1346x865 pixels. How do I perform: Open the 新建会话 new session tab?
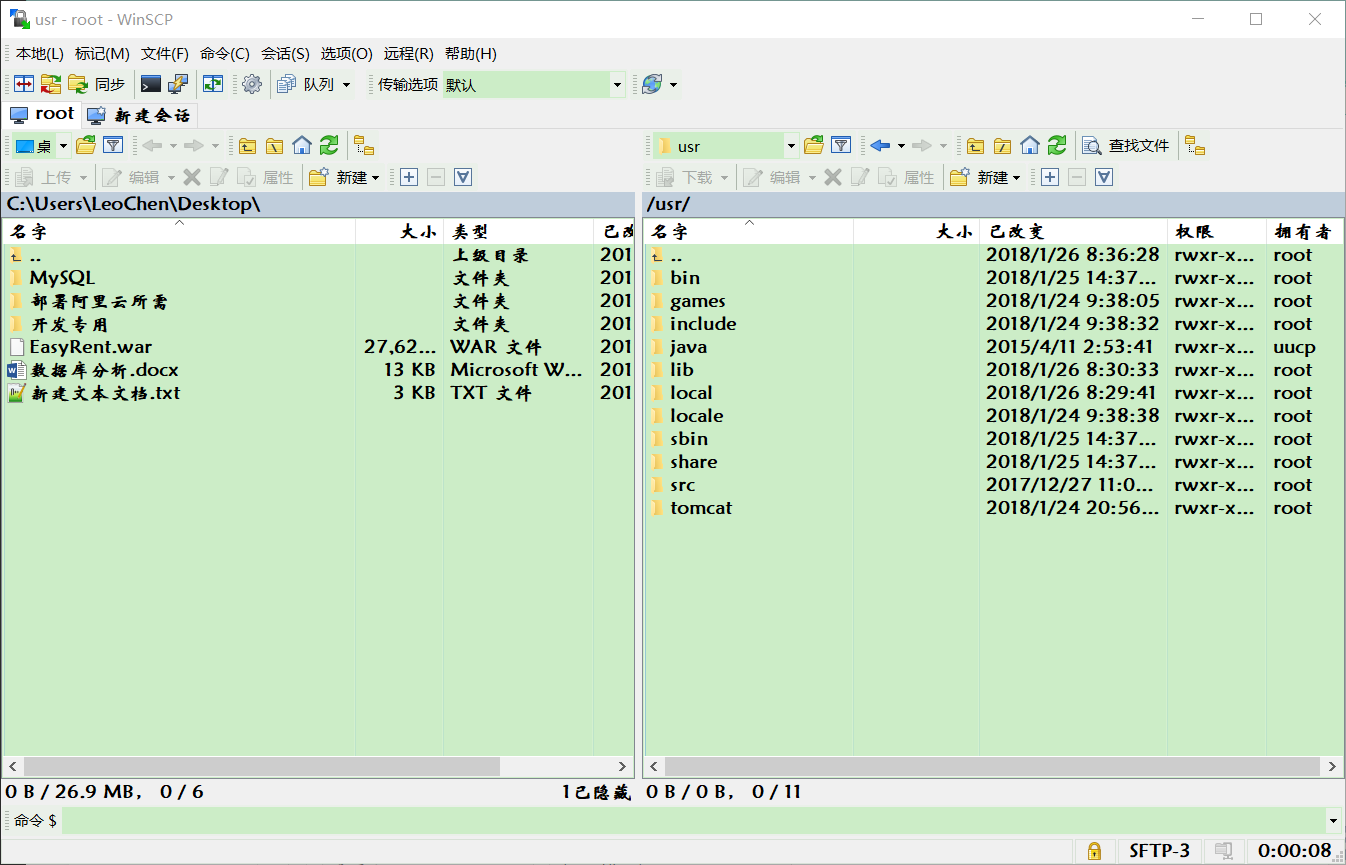click(139, 115)
